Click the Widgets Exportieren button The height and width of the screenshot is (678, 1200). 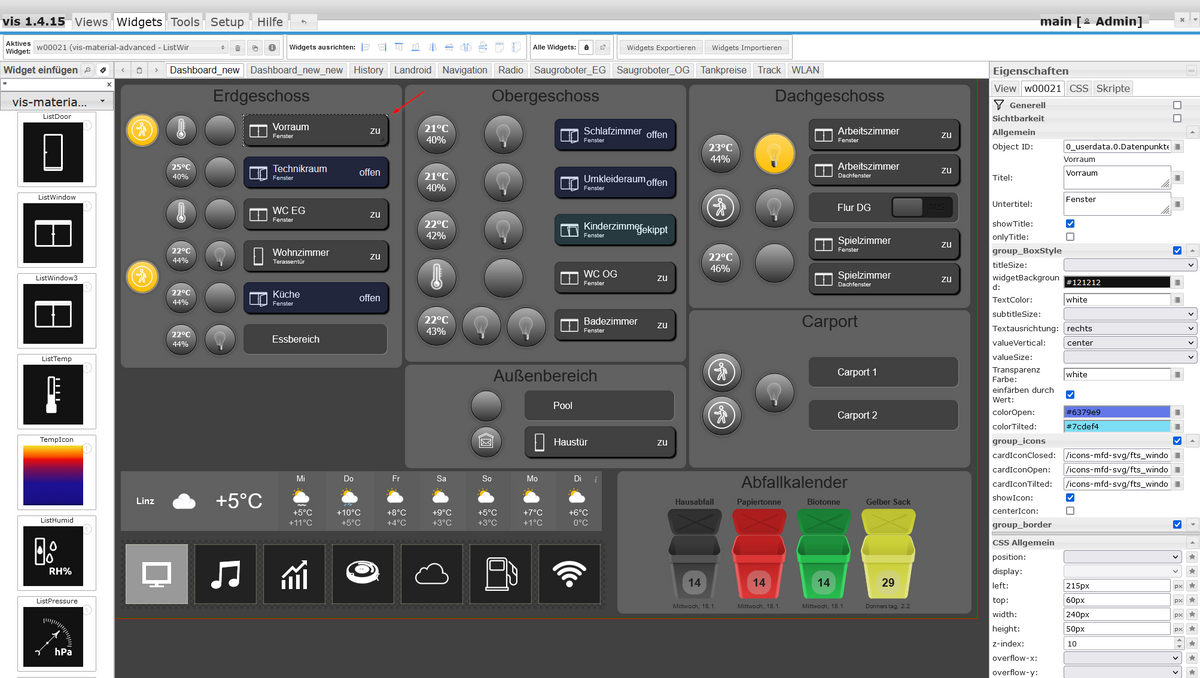coord(661,47)
